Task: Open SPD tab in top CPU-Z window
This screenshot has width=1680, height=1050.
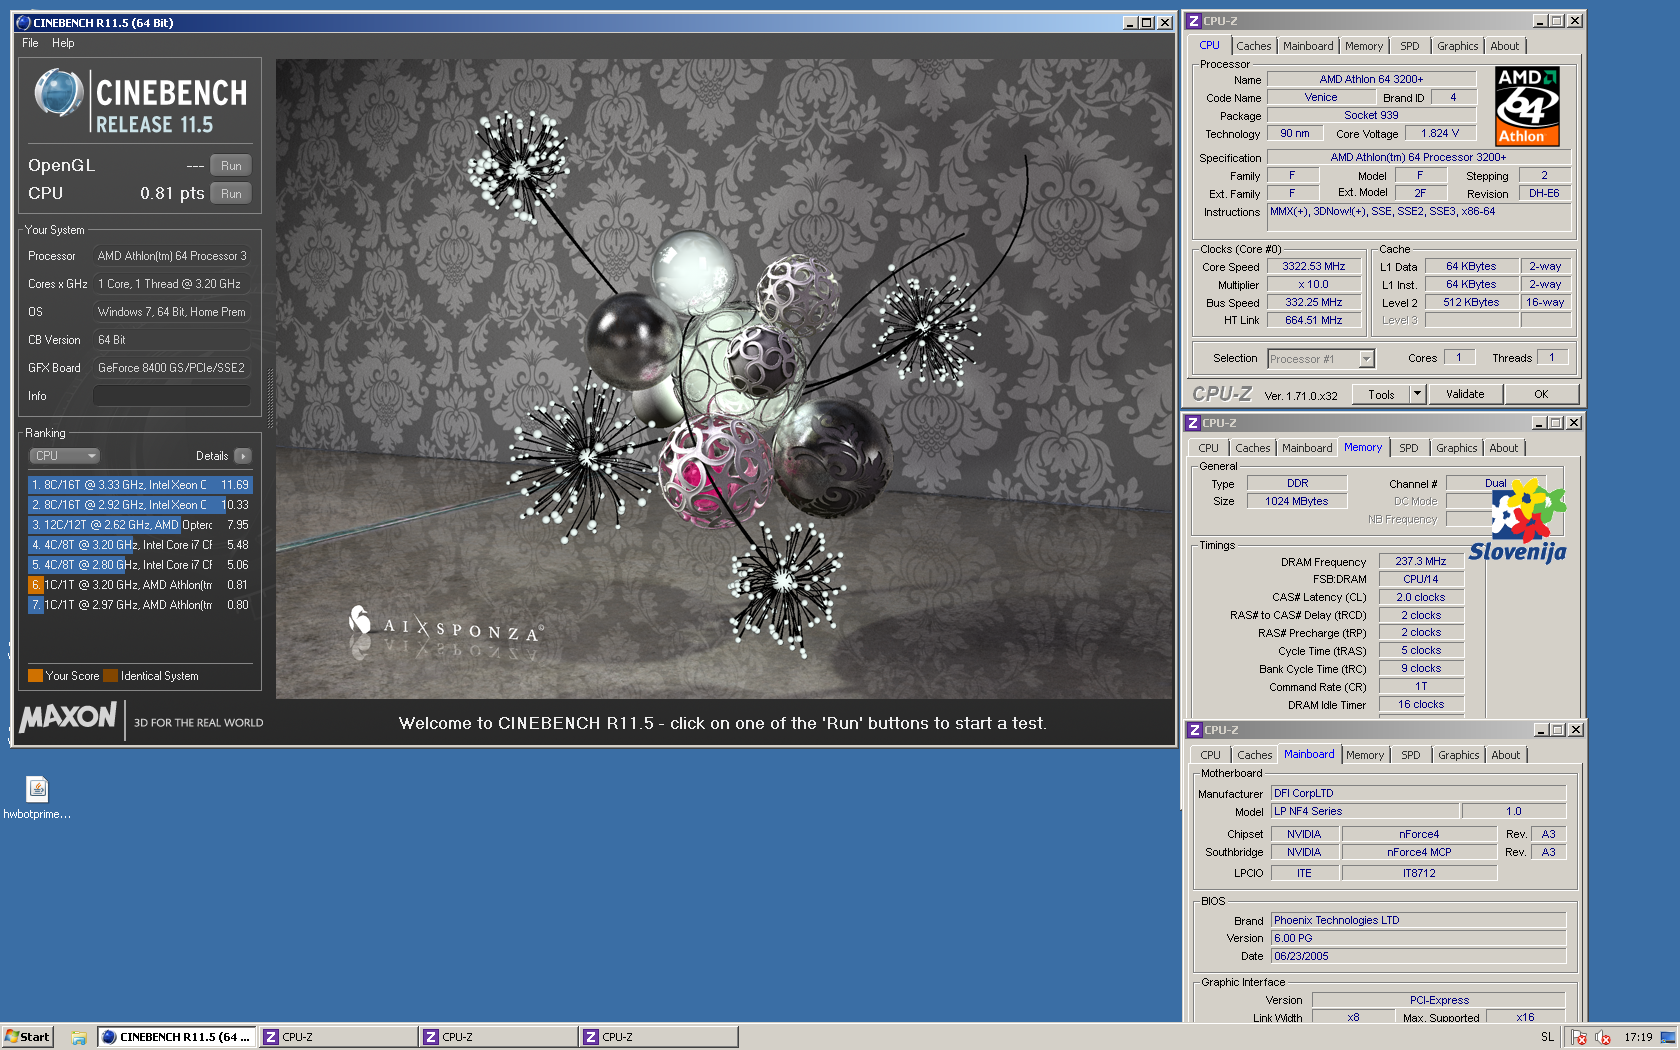Action: 1409,46
